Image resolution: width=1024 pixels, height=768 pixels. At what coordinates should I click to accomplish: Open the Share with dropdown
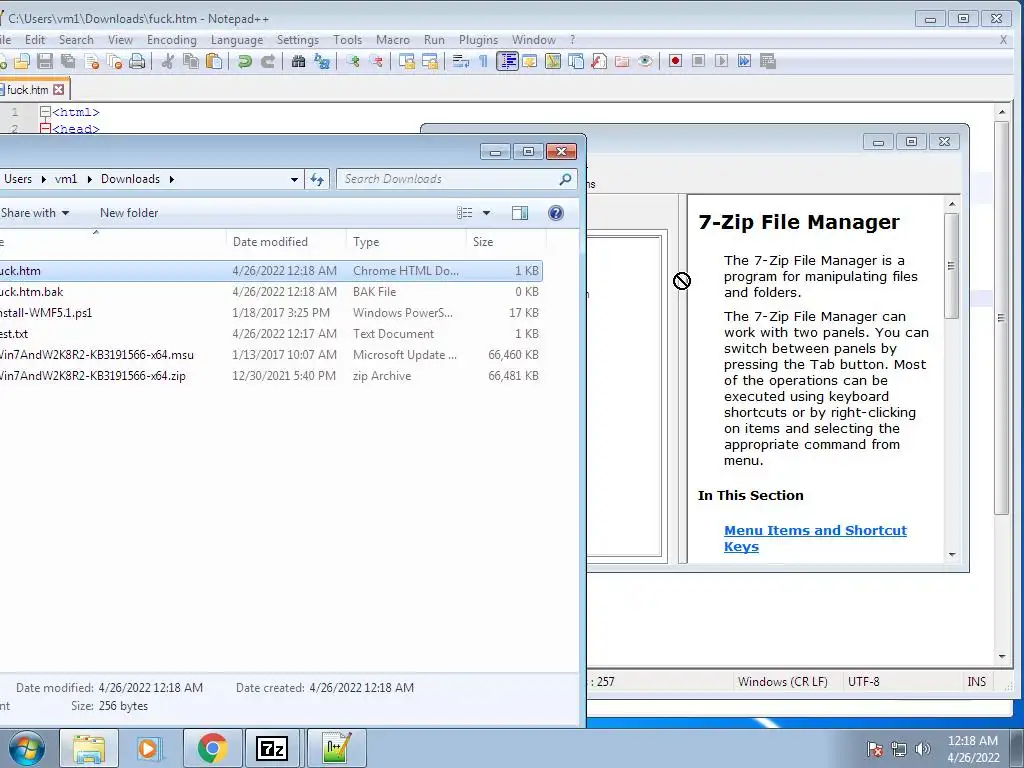(35, 213)
